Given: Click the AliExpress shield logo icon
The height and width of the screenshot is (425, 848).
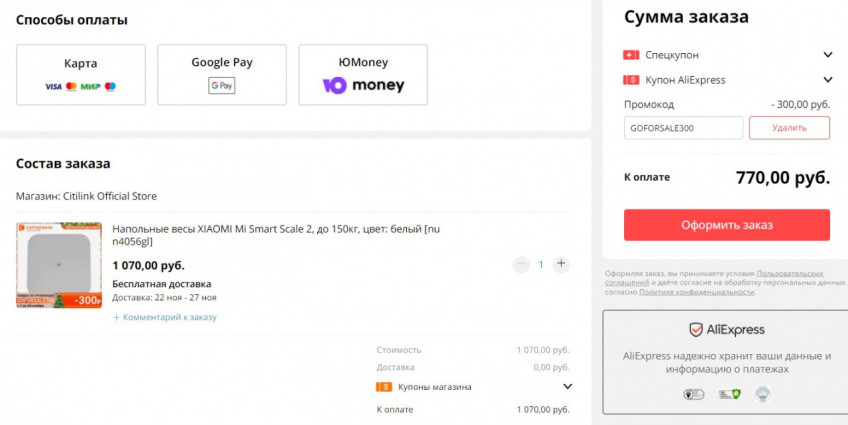Looking at the screenshot, I should 696,330.
